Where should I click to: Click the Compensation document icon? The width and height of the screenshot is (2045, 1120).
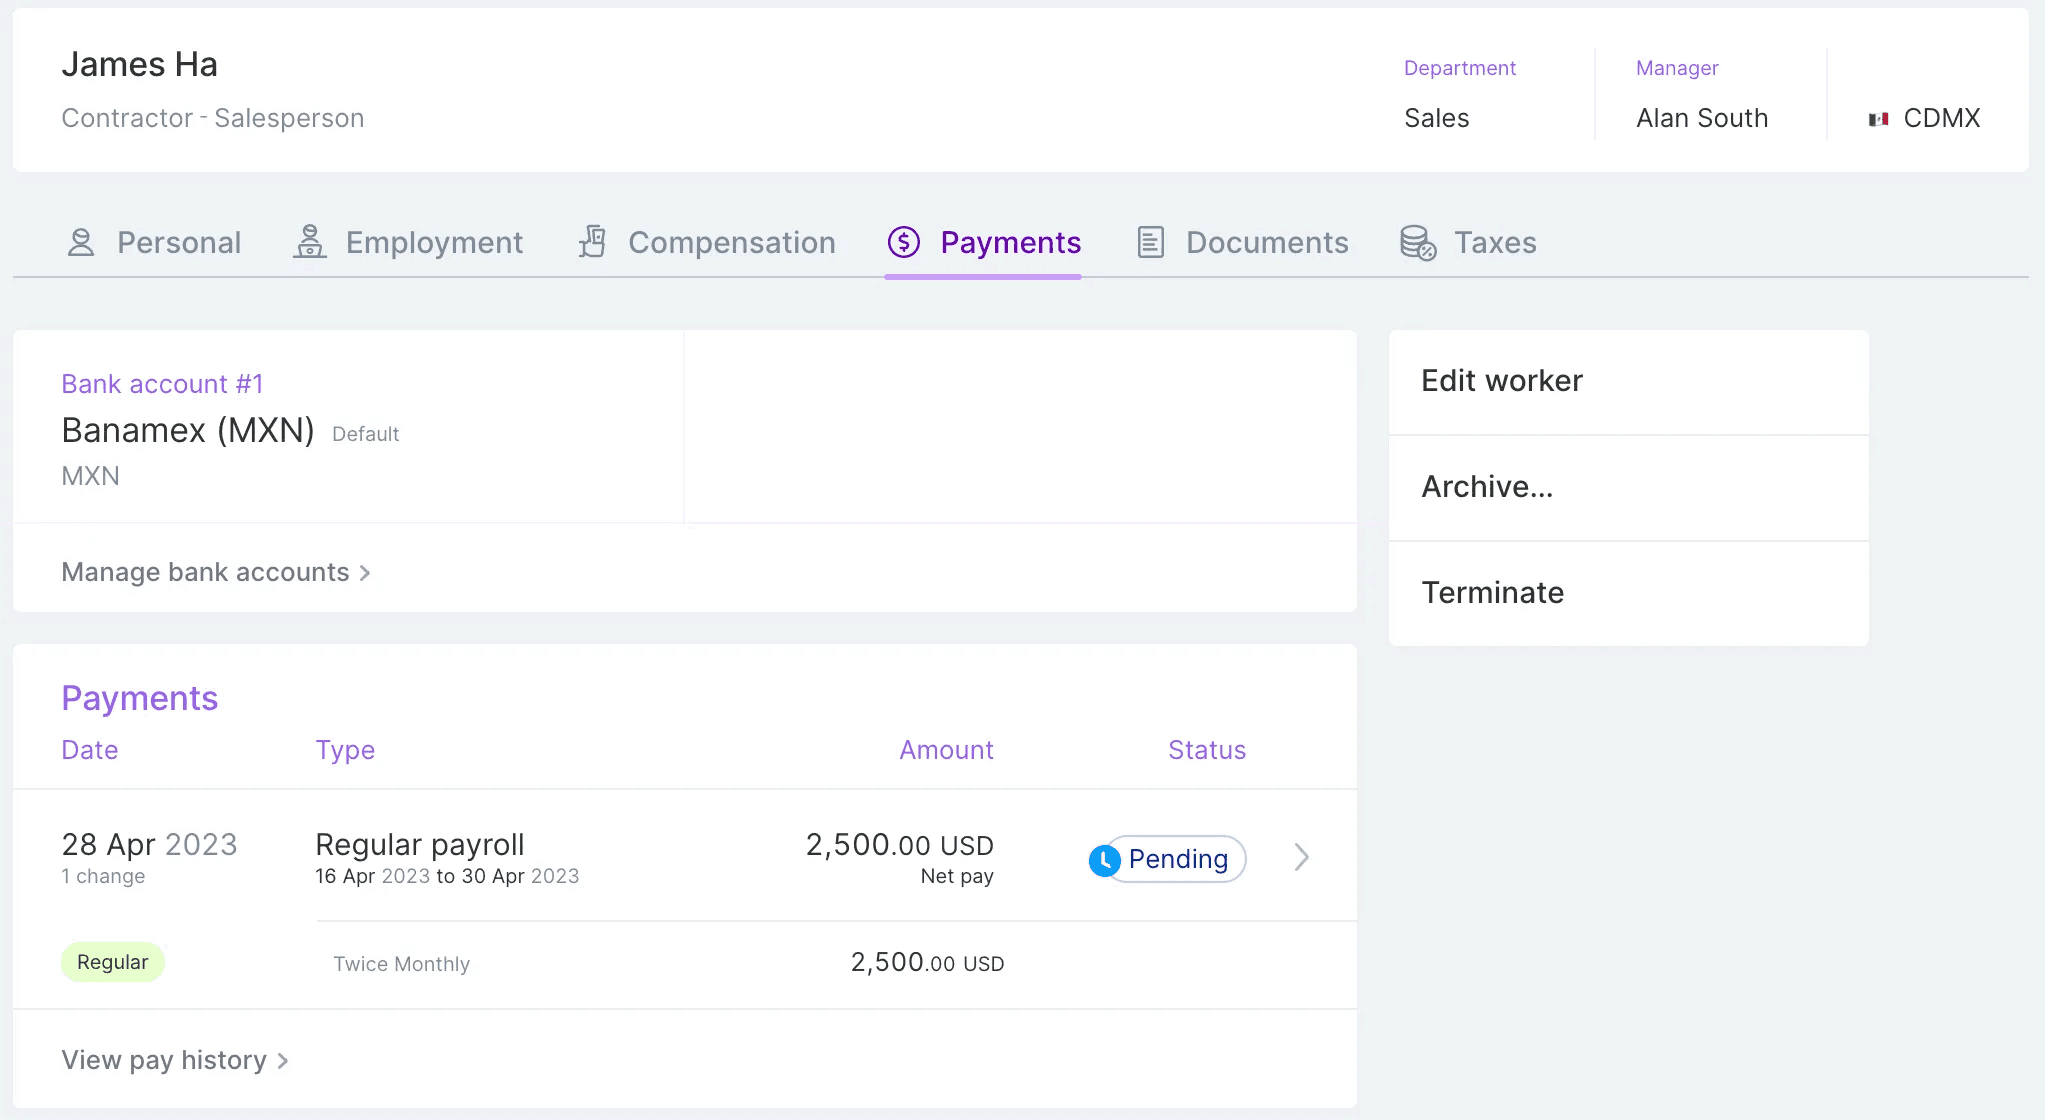pyautogui.click(x=592, y=242)
